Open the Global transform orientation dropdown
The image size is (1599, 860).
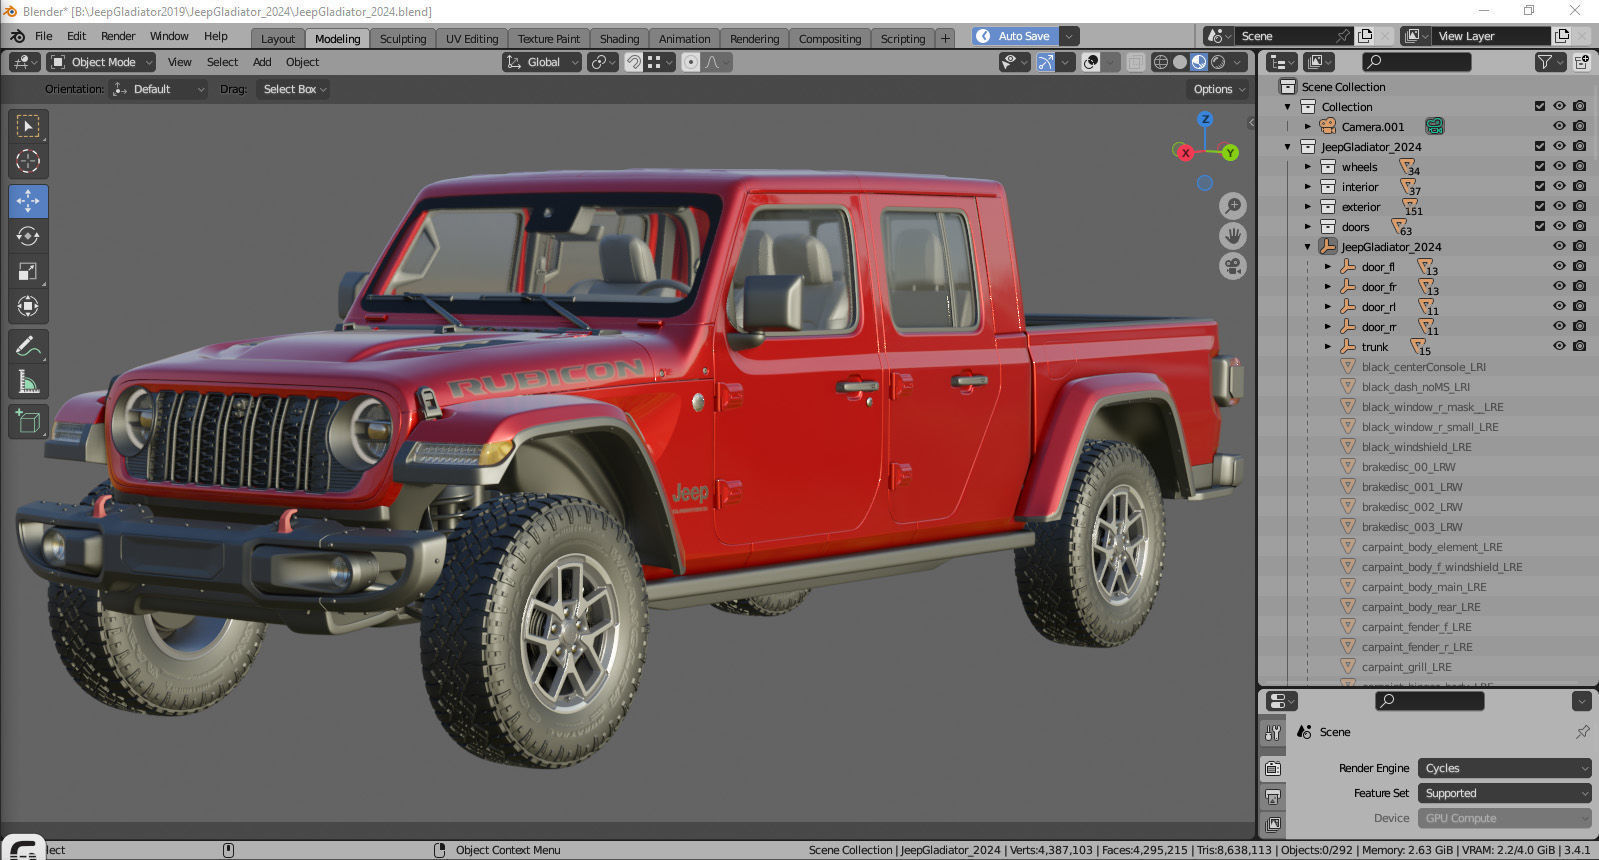[x=542, y=62]
